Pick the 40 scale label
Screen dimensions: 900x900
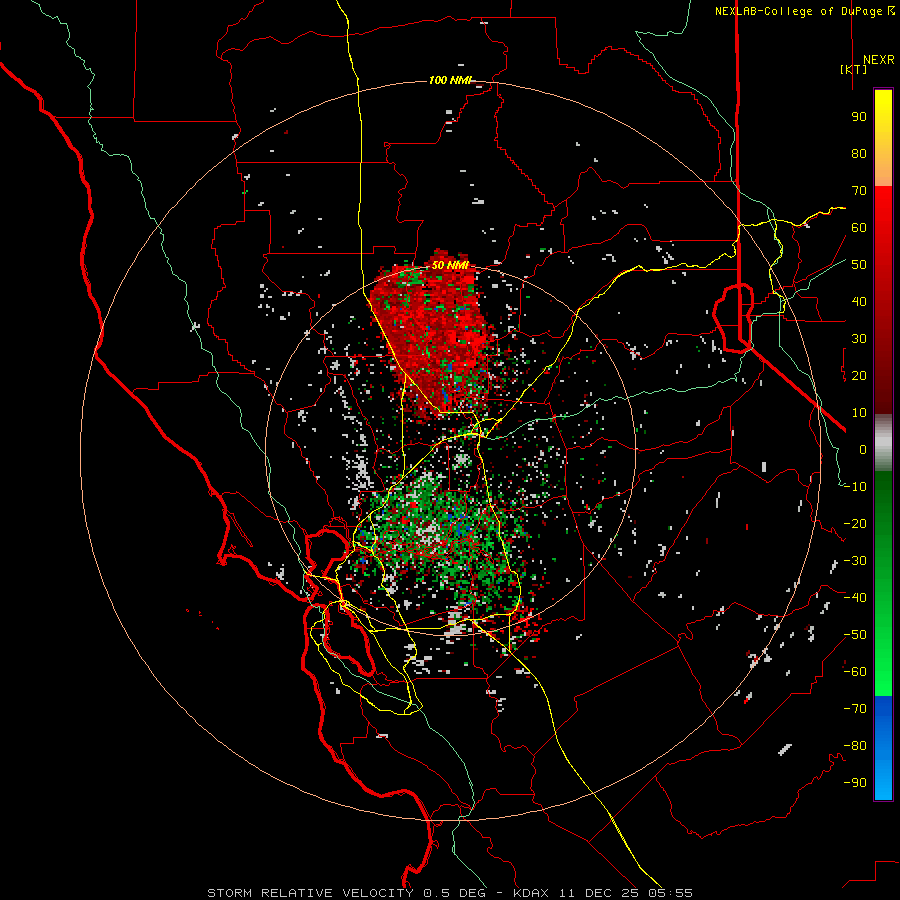pyautogui.click(x=859, y=302)
